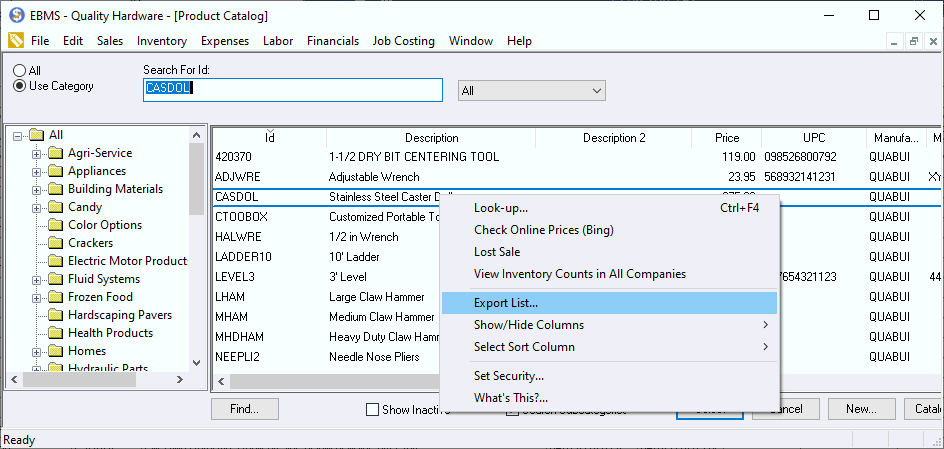The width and height of the screenshot is (944, 449).
Task: Expand the Appliances category
Action: click(x=36, y=172)
